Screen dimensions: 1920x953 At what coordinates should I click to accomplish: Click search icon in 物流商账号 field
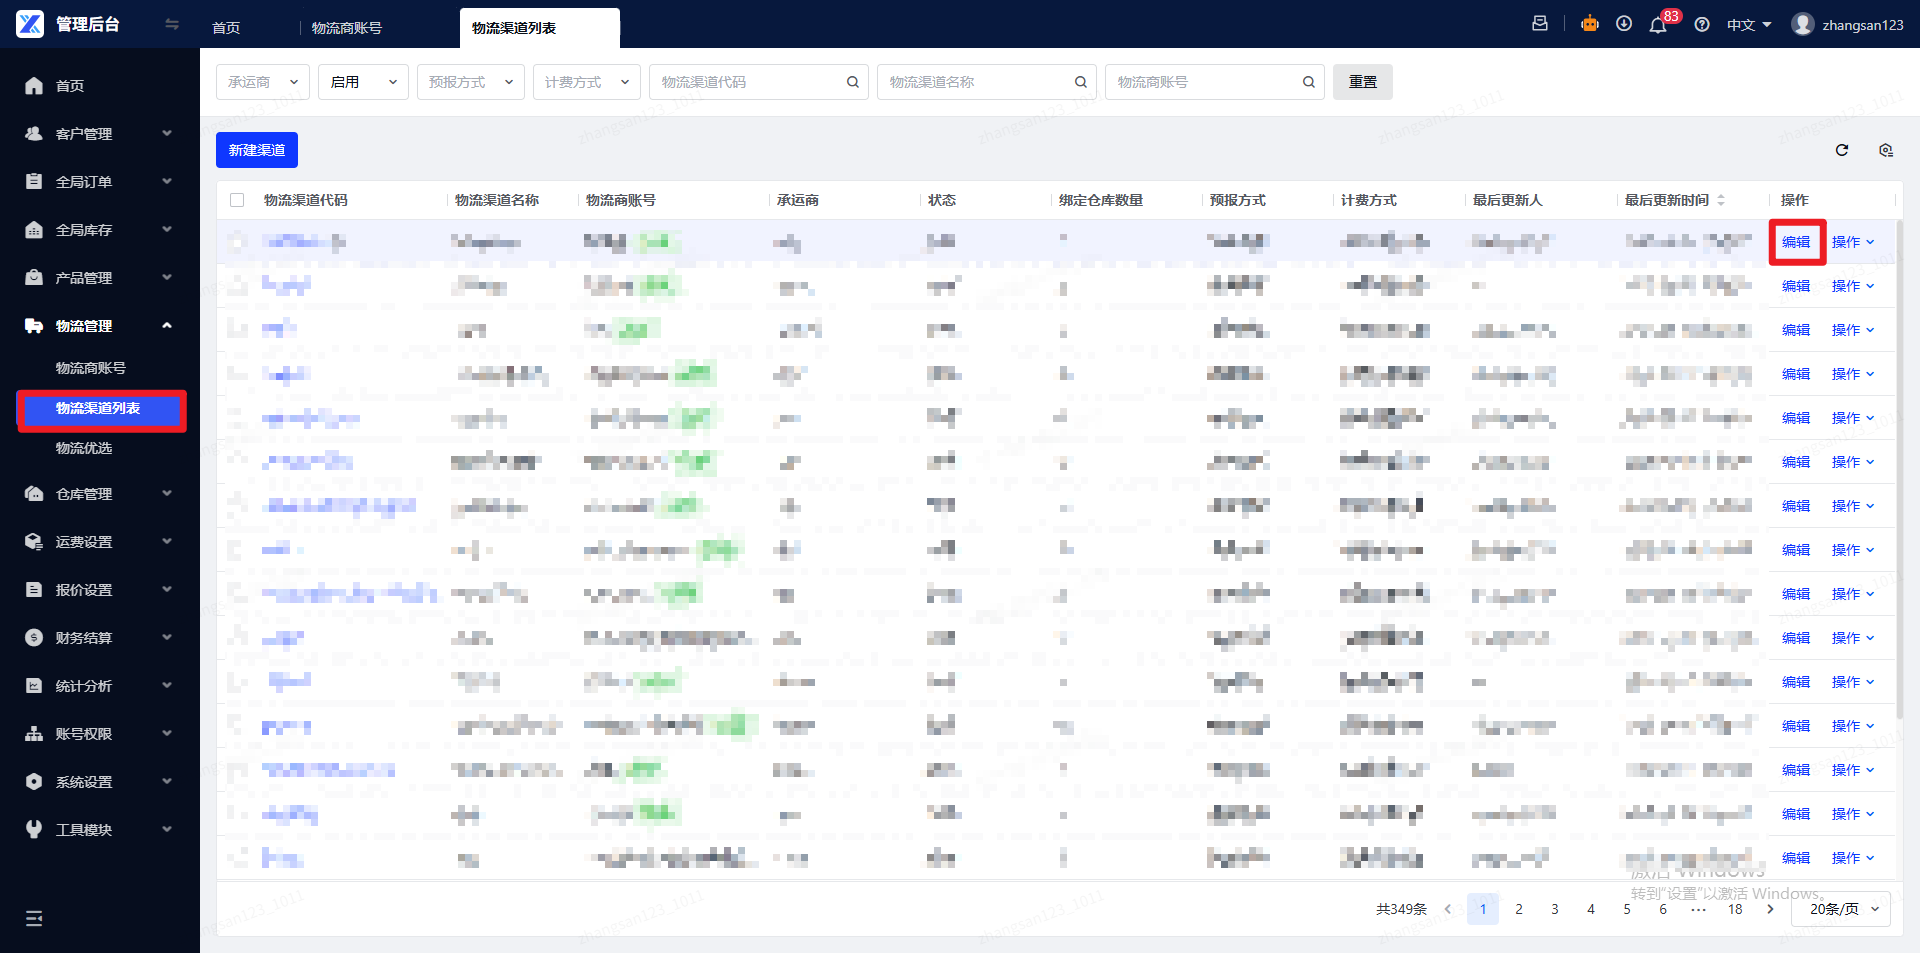coord(1309,82)
